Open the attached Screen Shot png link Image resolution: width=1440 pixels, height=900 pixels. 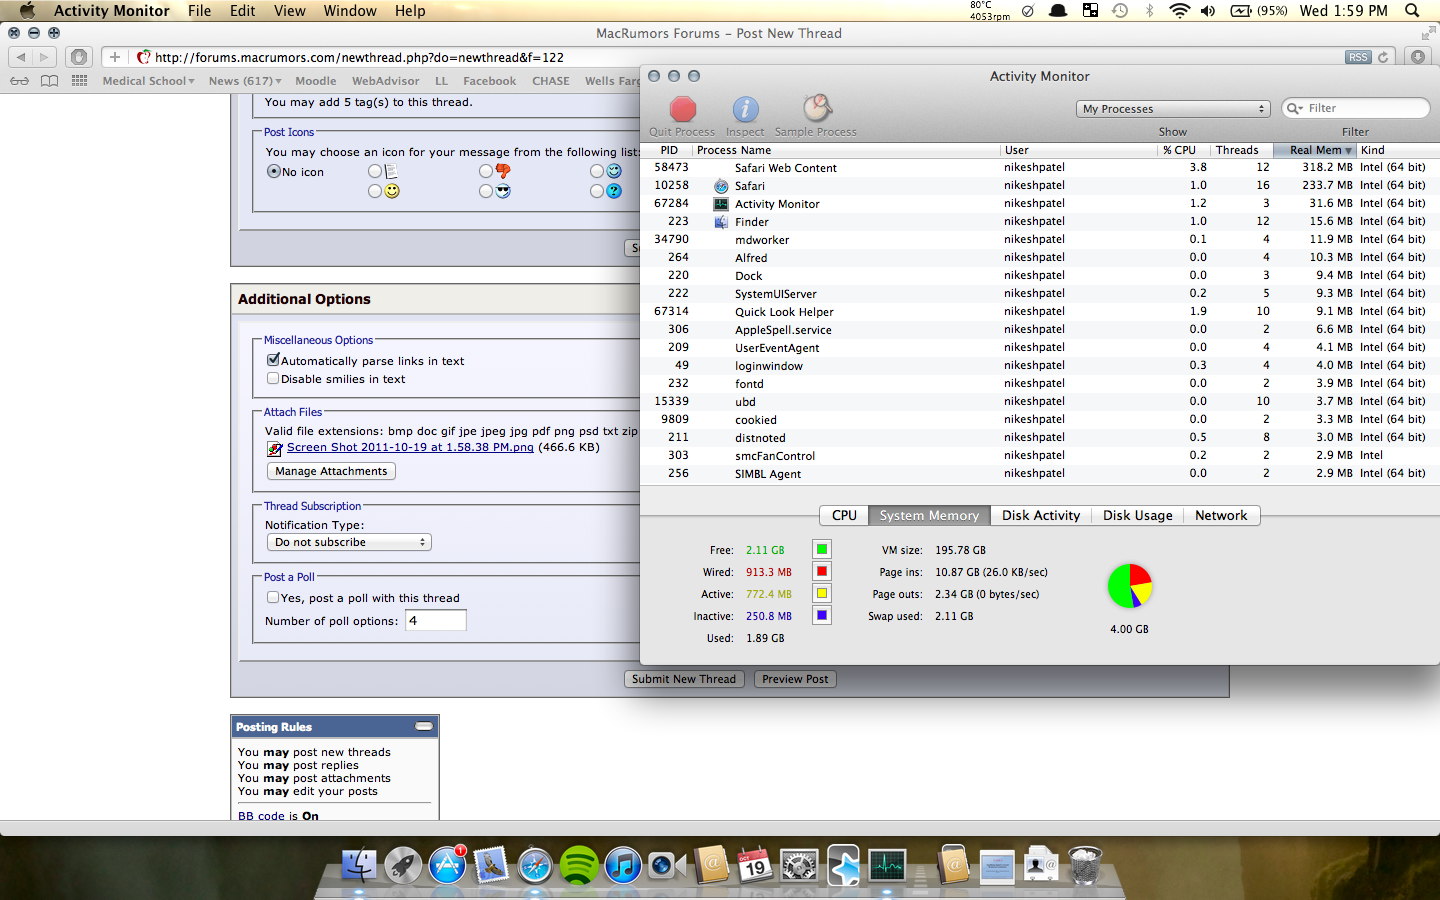pos(410,447)
